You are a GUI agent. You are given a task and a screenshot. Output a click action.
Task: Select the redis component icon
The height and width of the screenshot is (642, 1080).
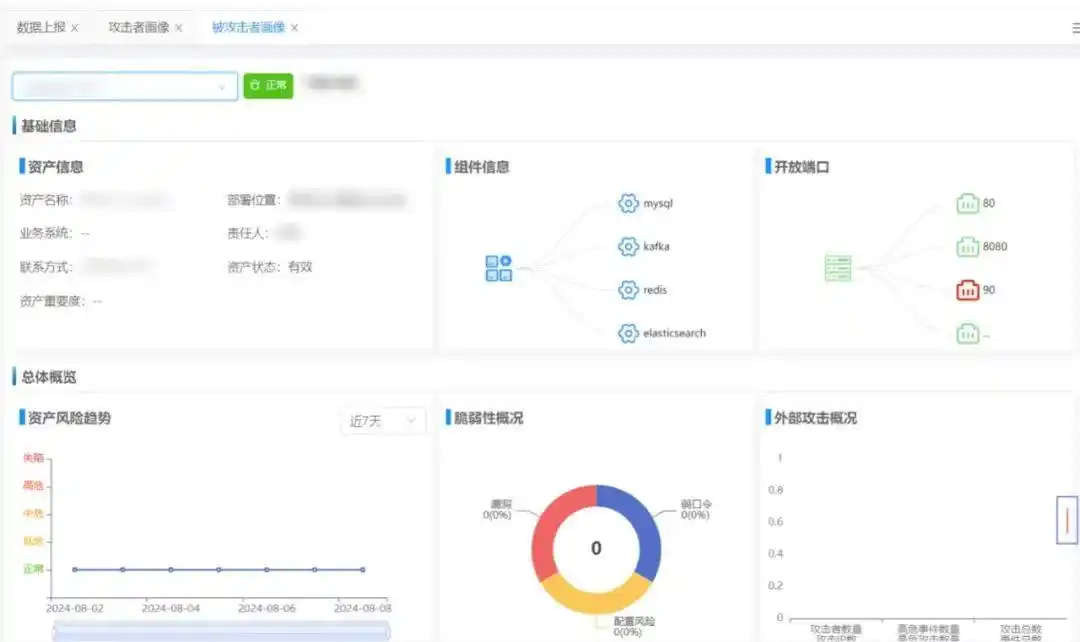tap(628, 289)
